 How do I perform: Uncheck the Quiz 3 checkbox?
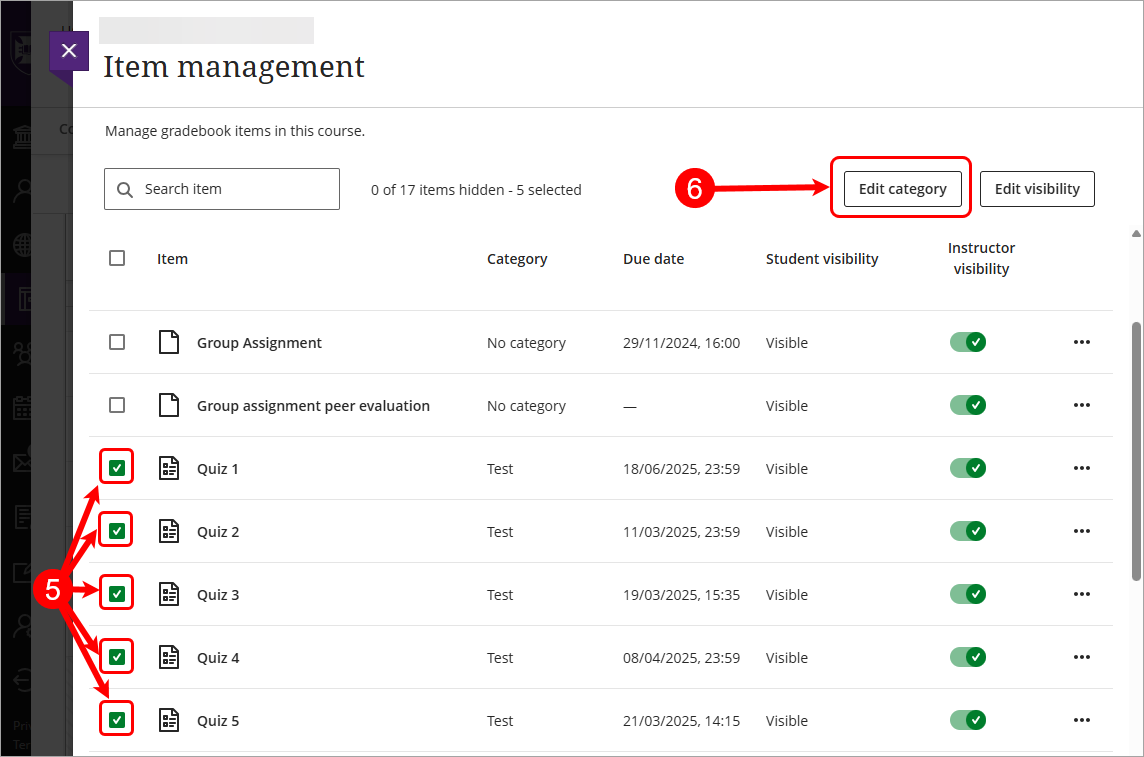click(117, 594)
